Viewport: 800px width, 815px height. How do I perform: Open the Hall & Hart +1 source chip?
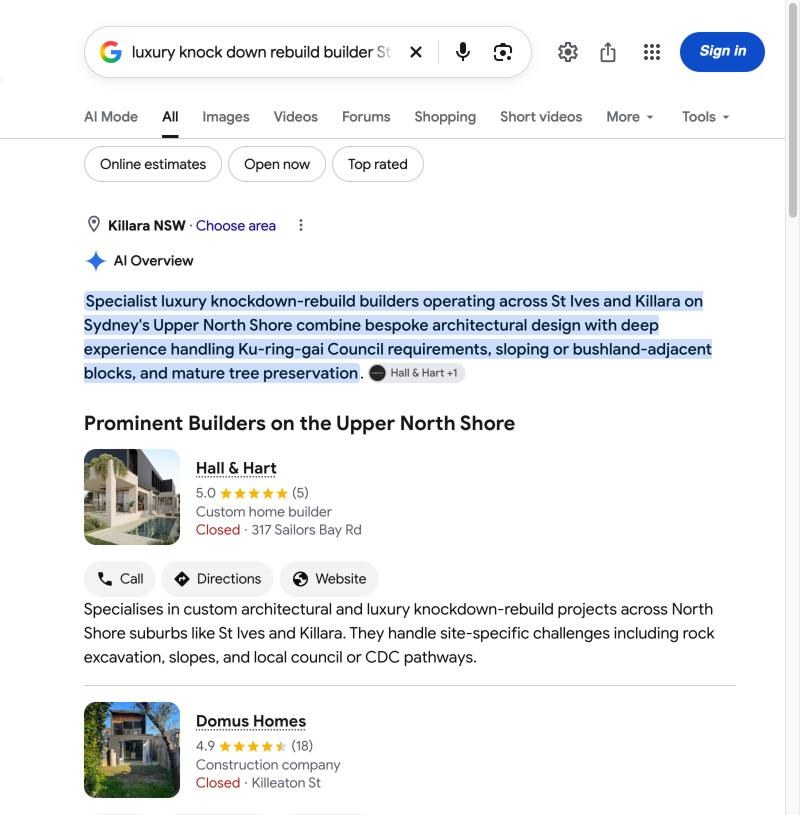click(416, 373)
